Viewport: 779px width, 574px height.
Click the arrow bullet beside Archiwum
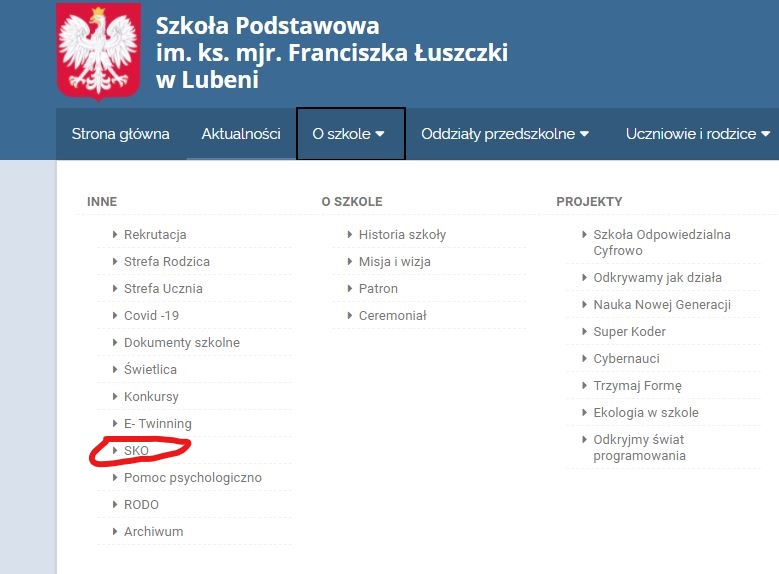[x=115, y=532]
